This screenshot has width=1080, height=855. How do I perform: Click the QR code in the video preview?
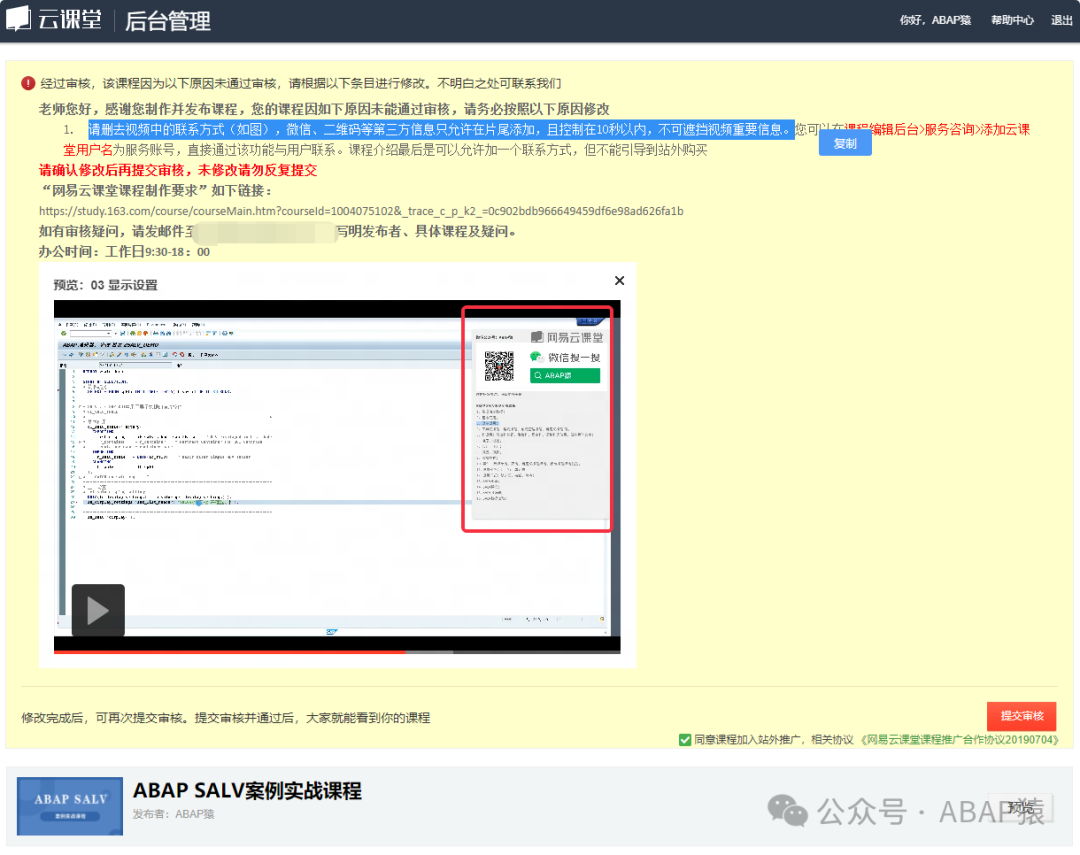pos(499,366)
